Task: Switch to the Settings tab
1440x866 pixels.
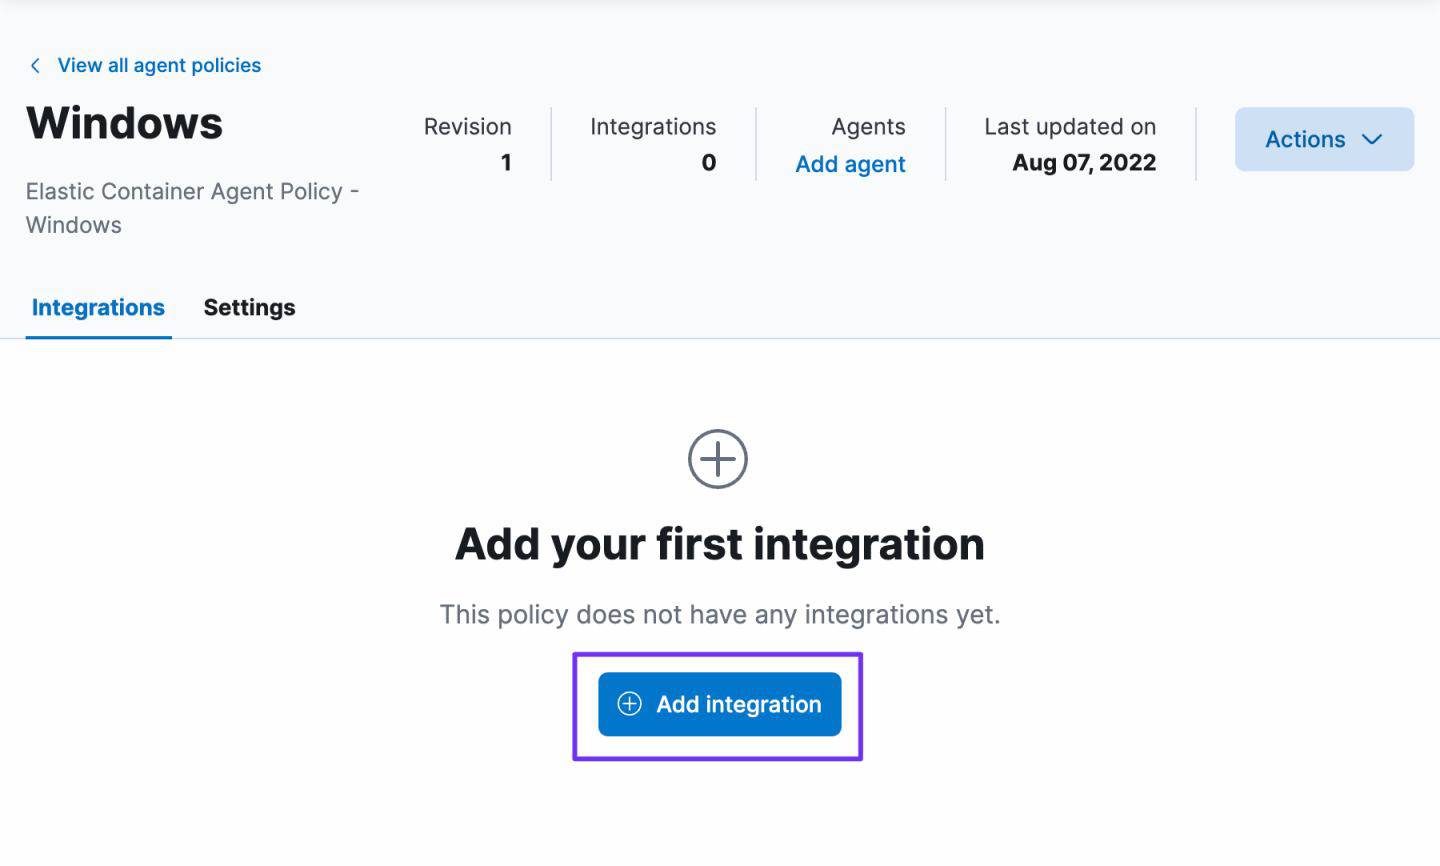Action: pos(249,308)
